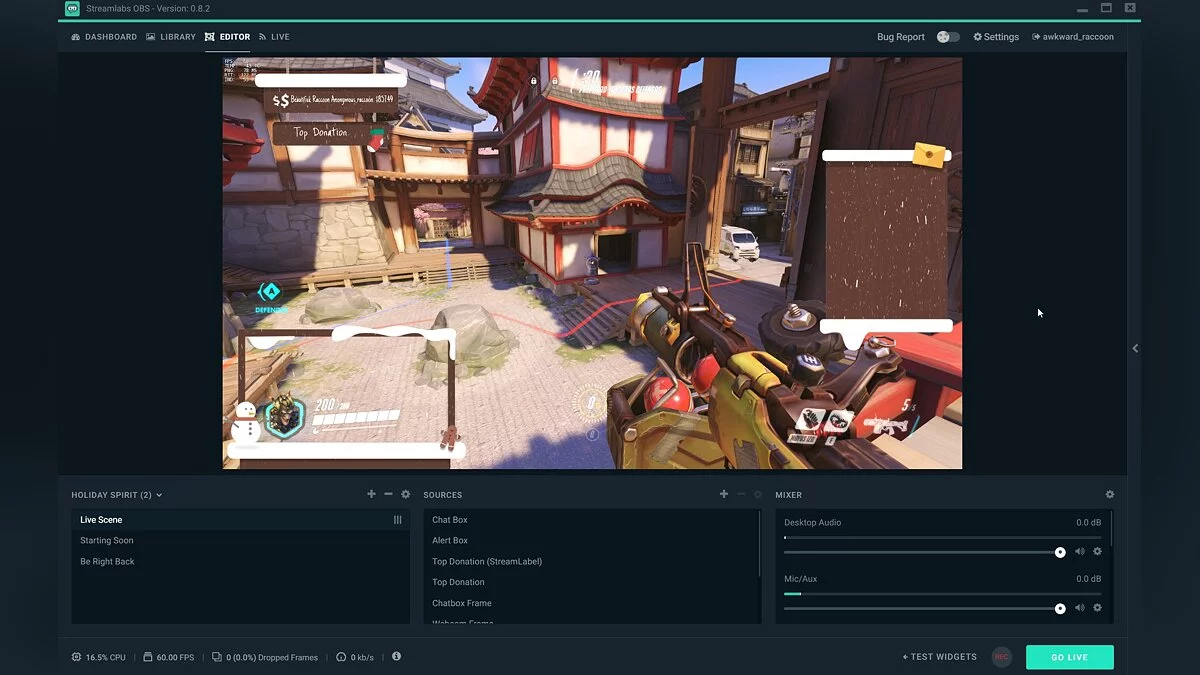This screenshot has height=675, width=1200.
Task: Click Test Widgets button
Action: pyautogui.click(x=939, y=657)
